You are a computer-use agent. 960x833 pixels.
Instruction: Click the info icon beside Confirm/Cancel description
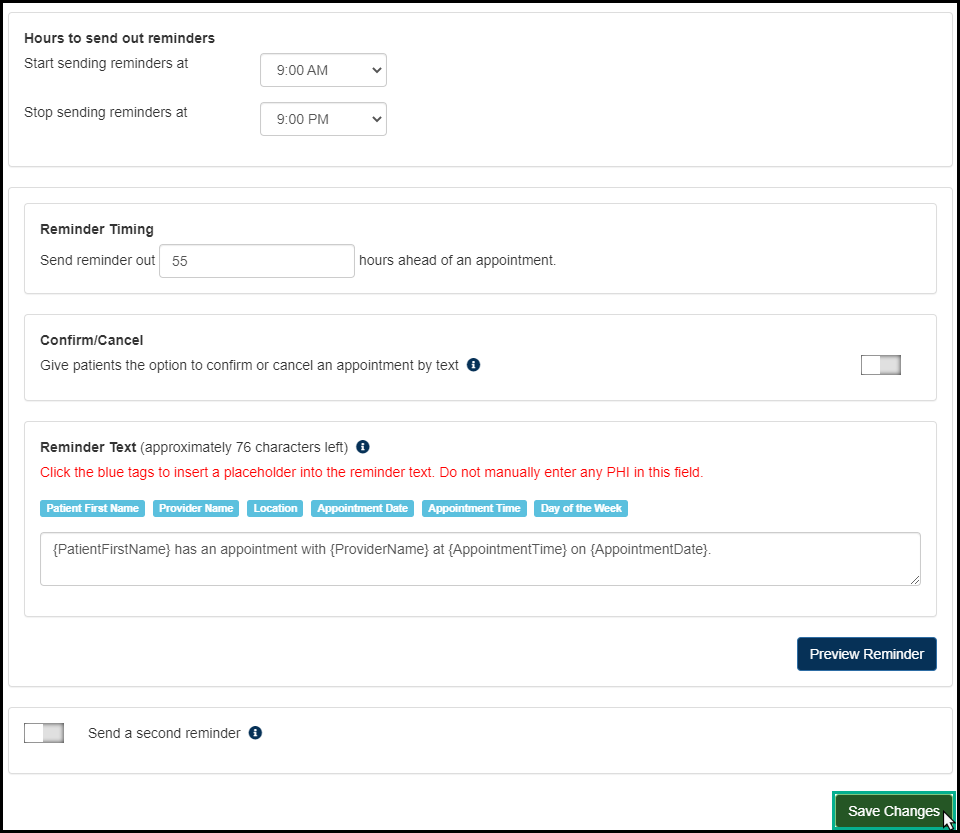tap(474, 365)
